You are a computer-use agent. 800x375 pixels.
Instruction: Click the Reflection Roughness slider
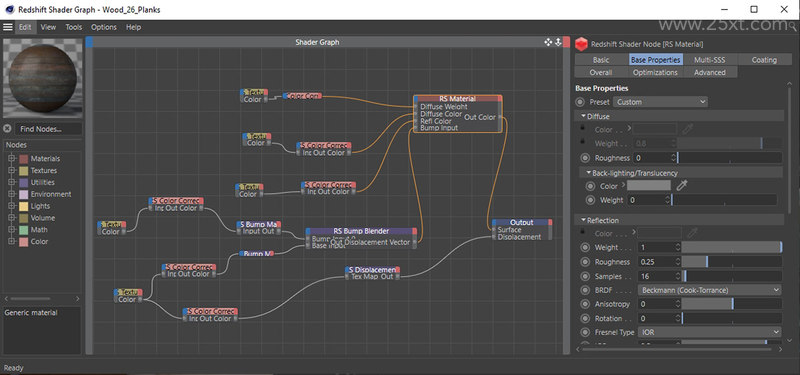coord(731,262)
